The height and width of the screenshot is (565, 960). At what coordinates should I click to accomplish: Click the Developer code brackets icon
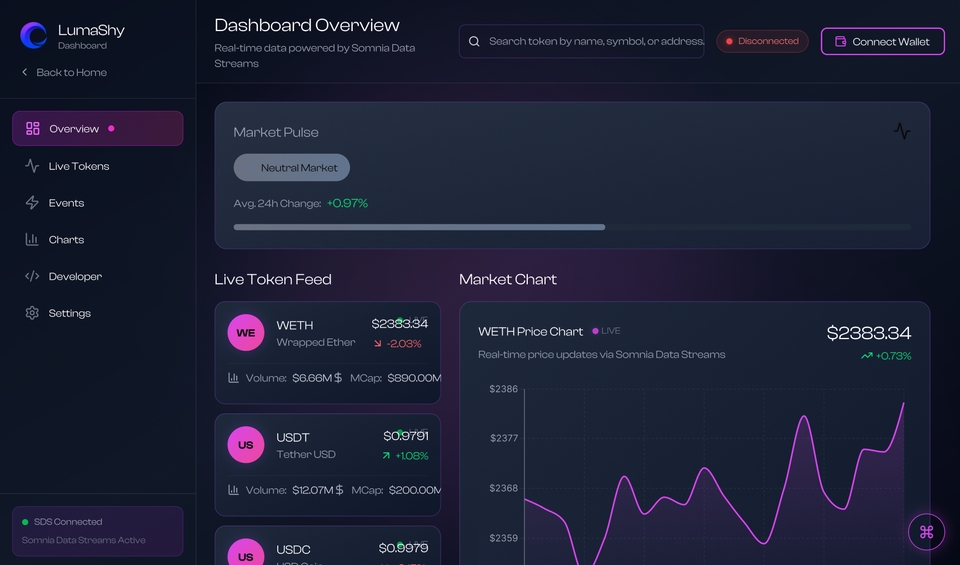click(x=32, y=276)
